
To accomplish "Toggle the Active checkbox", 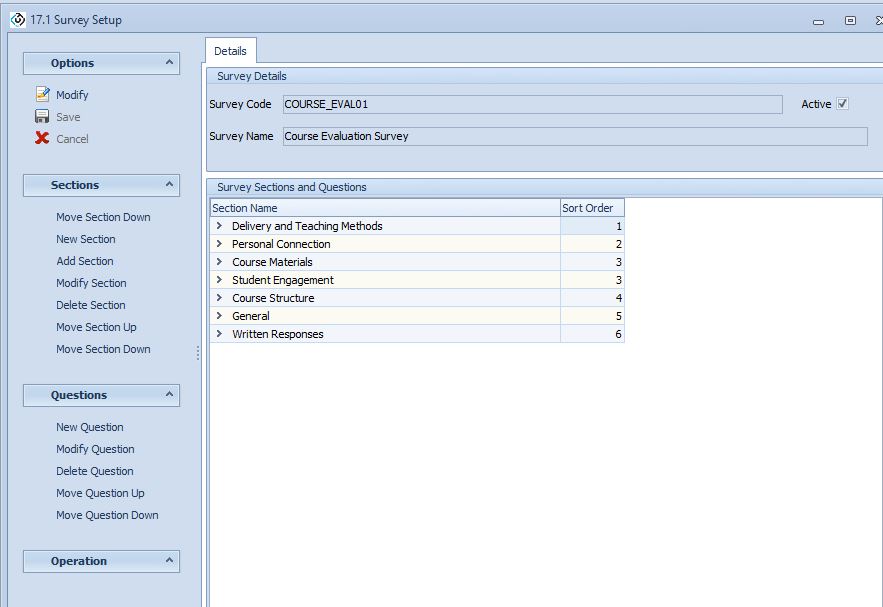I will click(842, 104).
